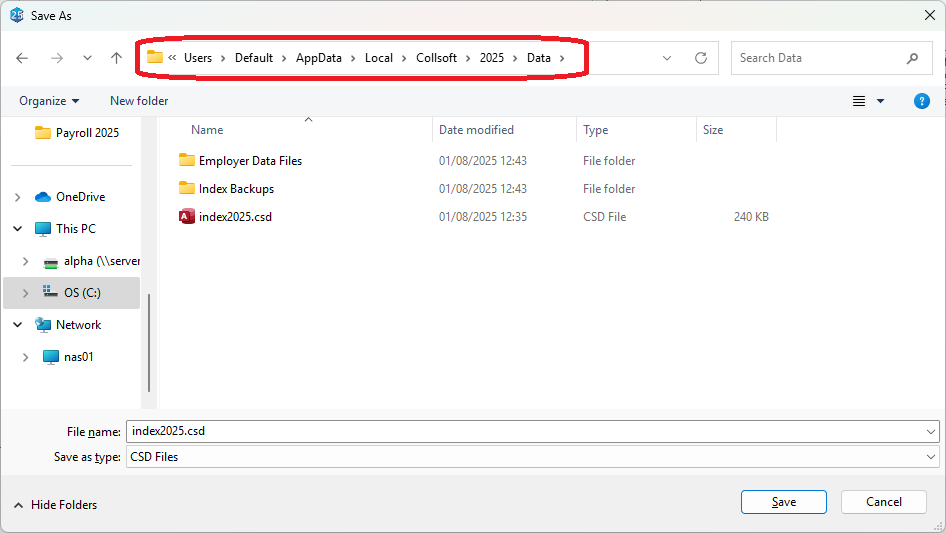The width and height of the screenshot is (946, 533).
Task: Click the File name input field
Action: (525, 432)
